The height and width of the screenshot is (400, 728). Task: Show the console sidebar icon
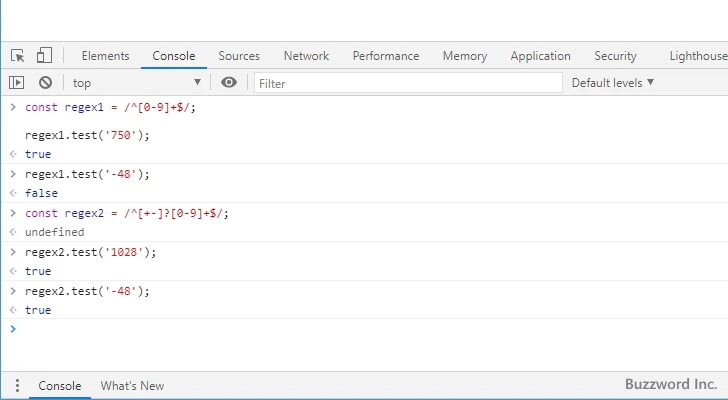17,83
